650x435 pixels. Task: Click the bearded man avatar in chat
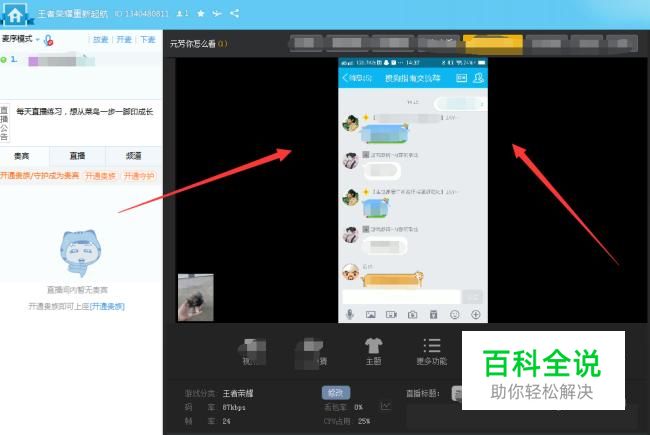[x=351, y=272]
